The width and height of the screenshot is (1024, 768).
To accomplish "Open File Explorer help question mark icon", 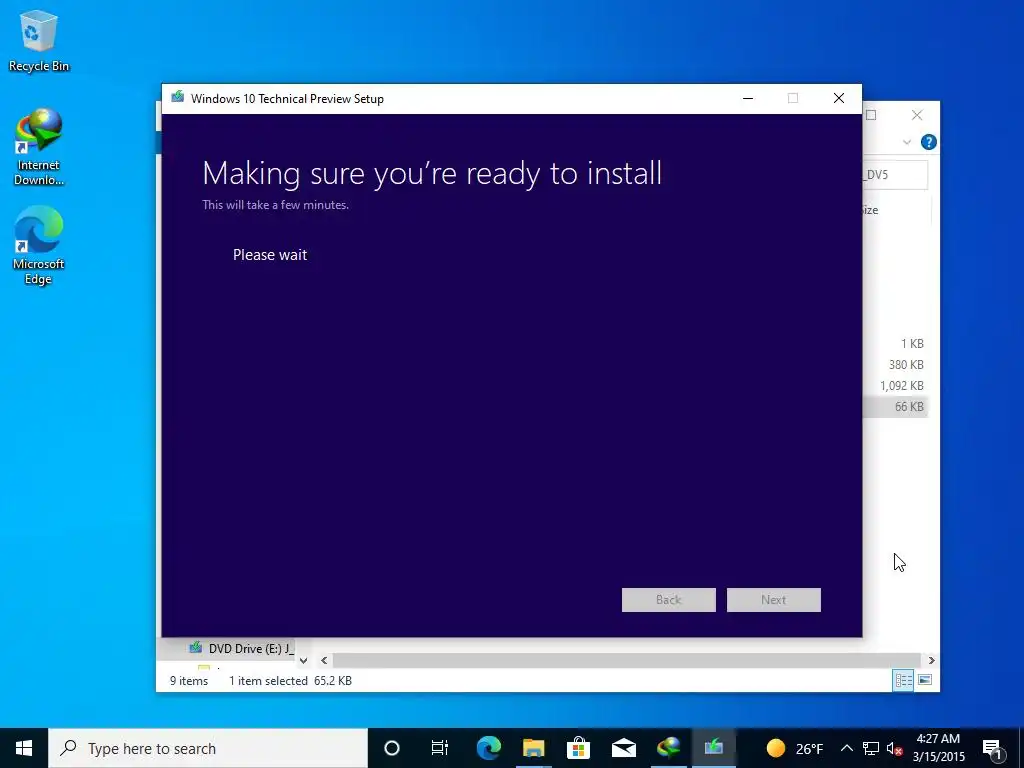I will [929, 142].
